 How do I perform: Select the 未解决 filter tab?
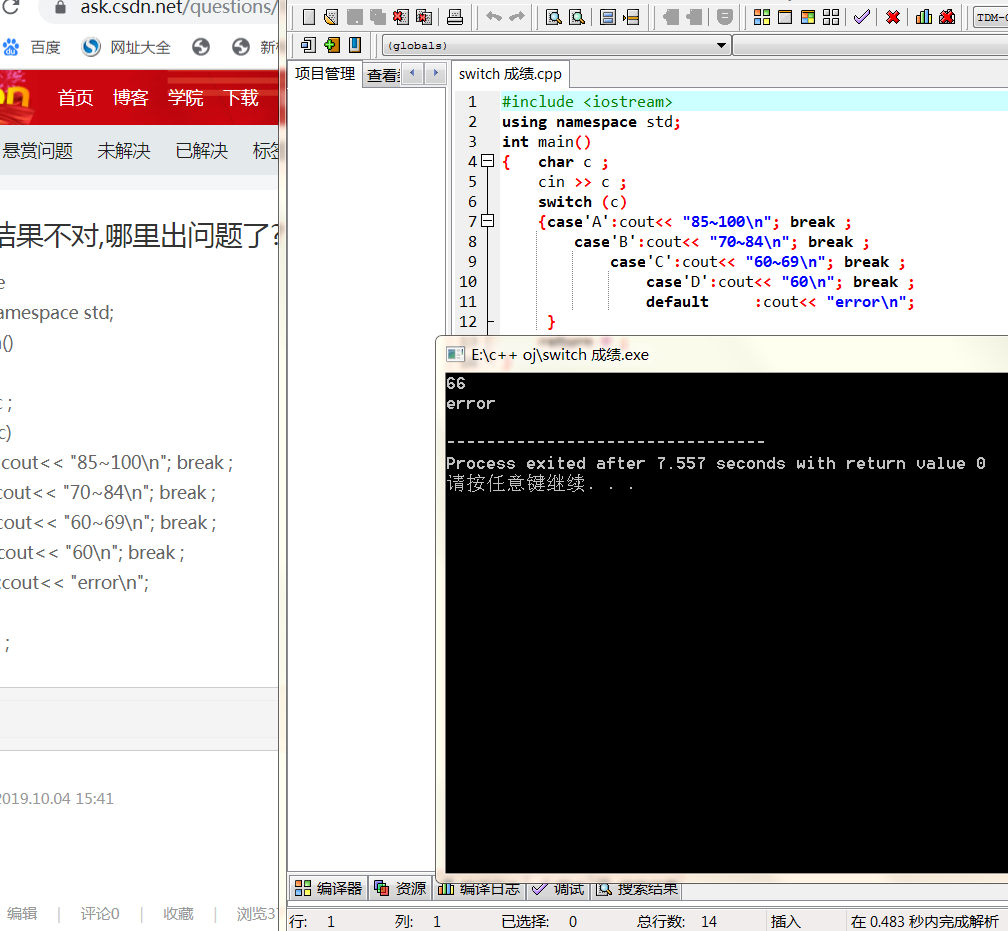click(x=123, y=150)
